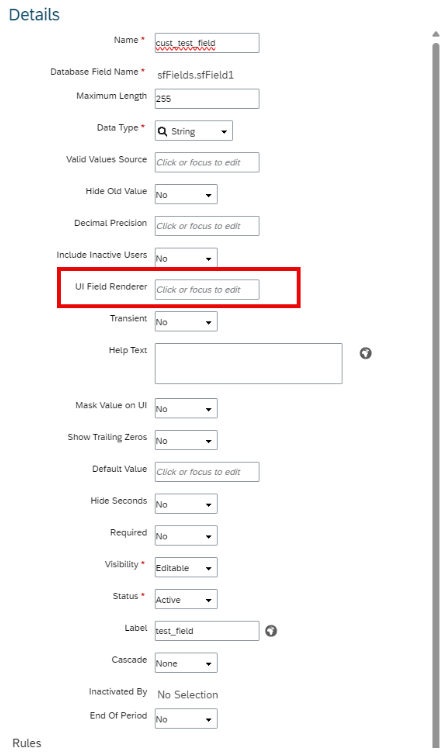Open translations globe icon beside Help Text

click(365, 353)
